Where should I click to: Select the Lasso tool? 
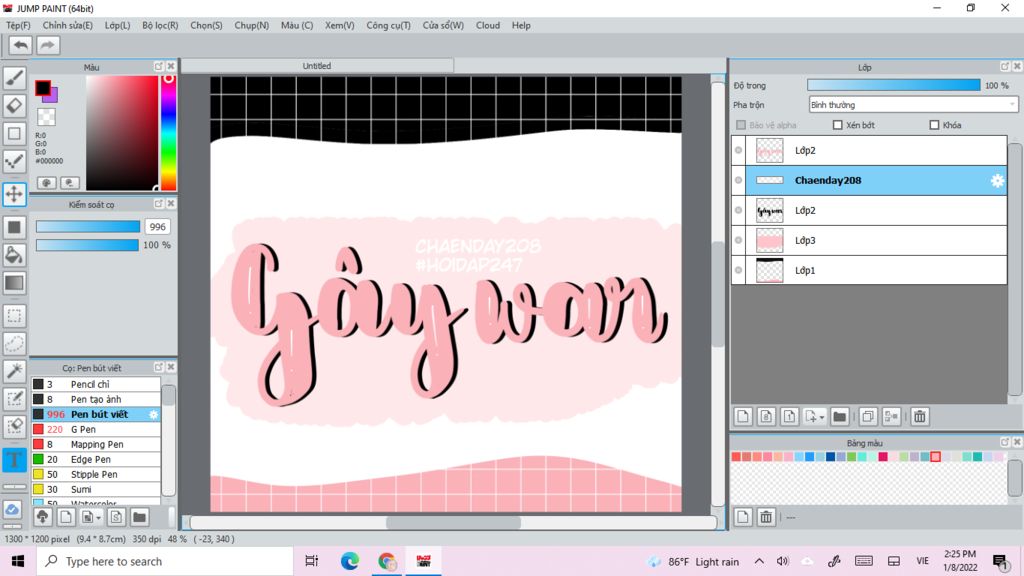pyautogui.click(x=14, y=344)
